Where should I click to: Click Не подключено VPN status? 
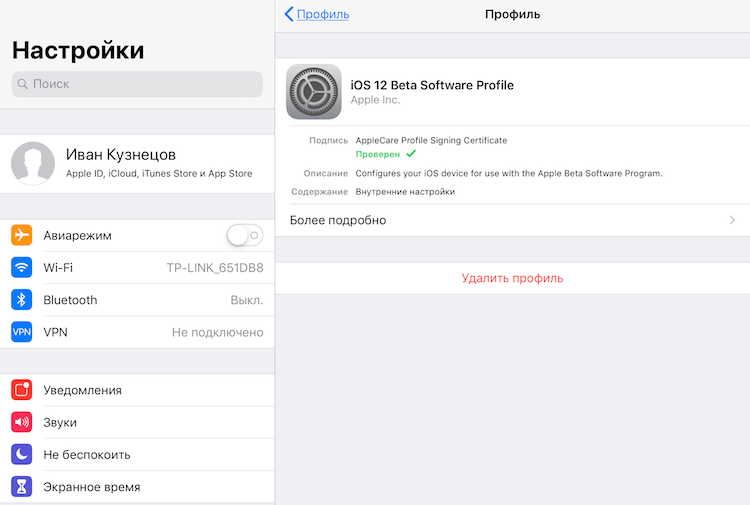pyautogui.click(x=218, y=332)
